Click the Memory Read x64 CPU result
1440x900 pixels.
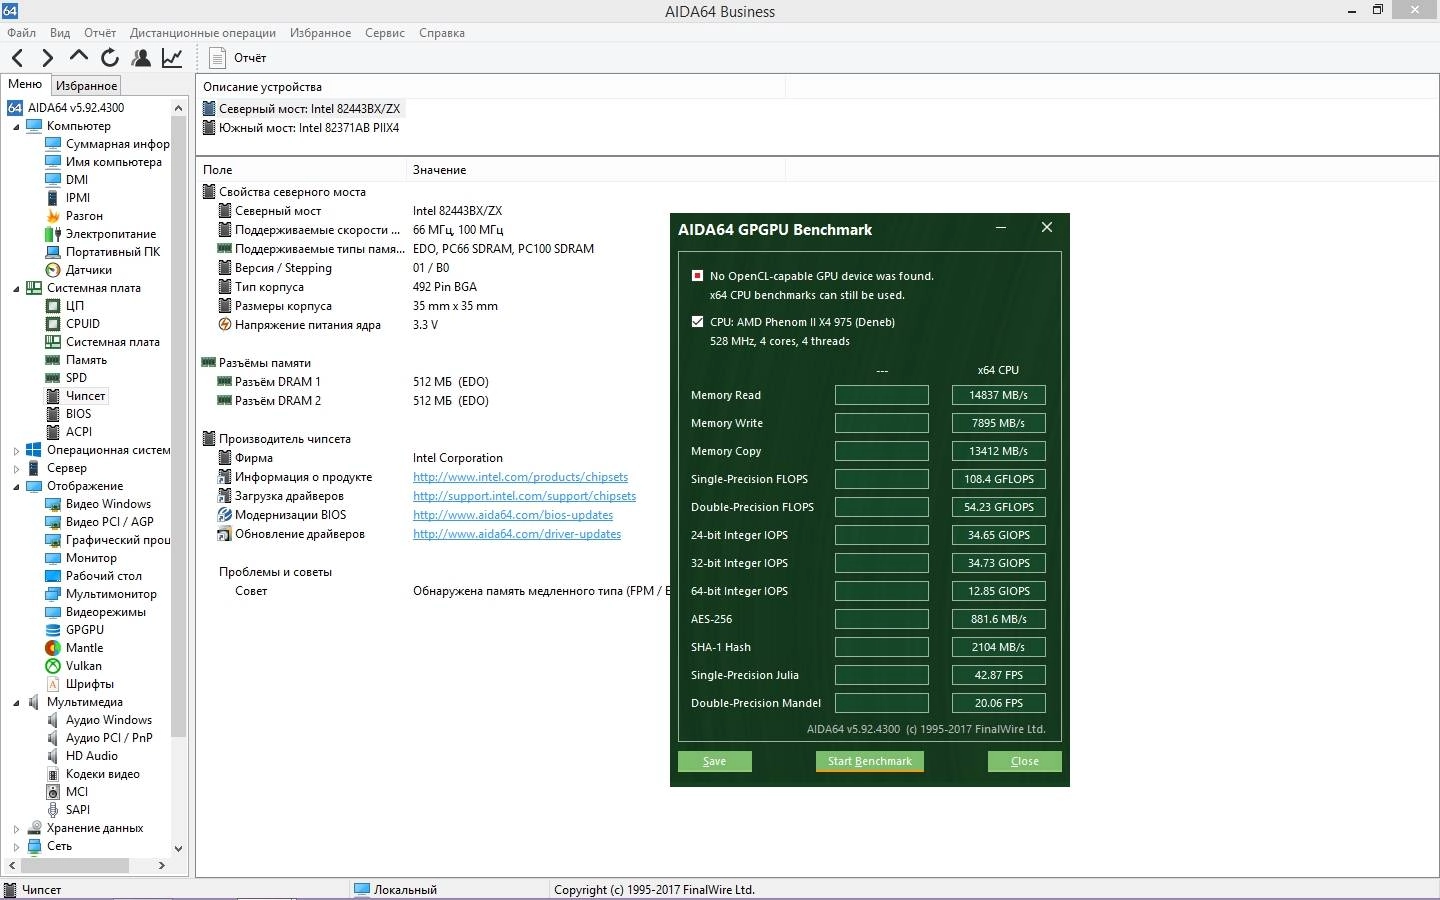pyautogui.click(x=998, y=395)
